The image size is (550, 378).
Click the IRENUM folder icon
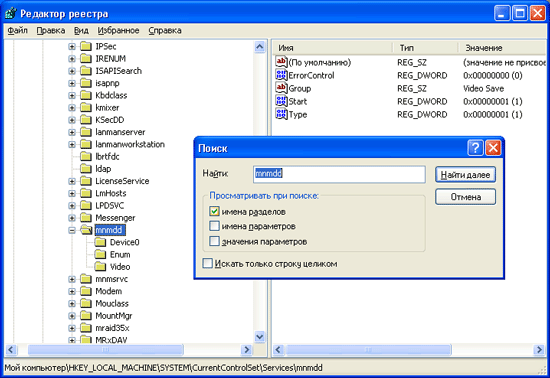[86, 59]
